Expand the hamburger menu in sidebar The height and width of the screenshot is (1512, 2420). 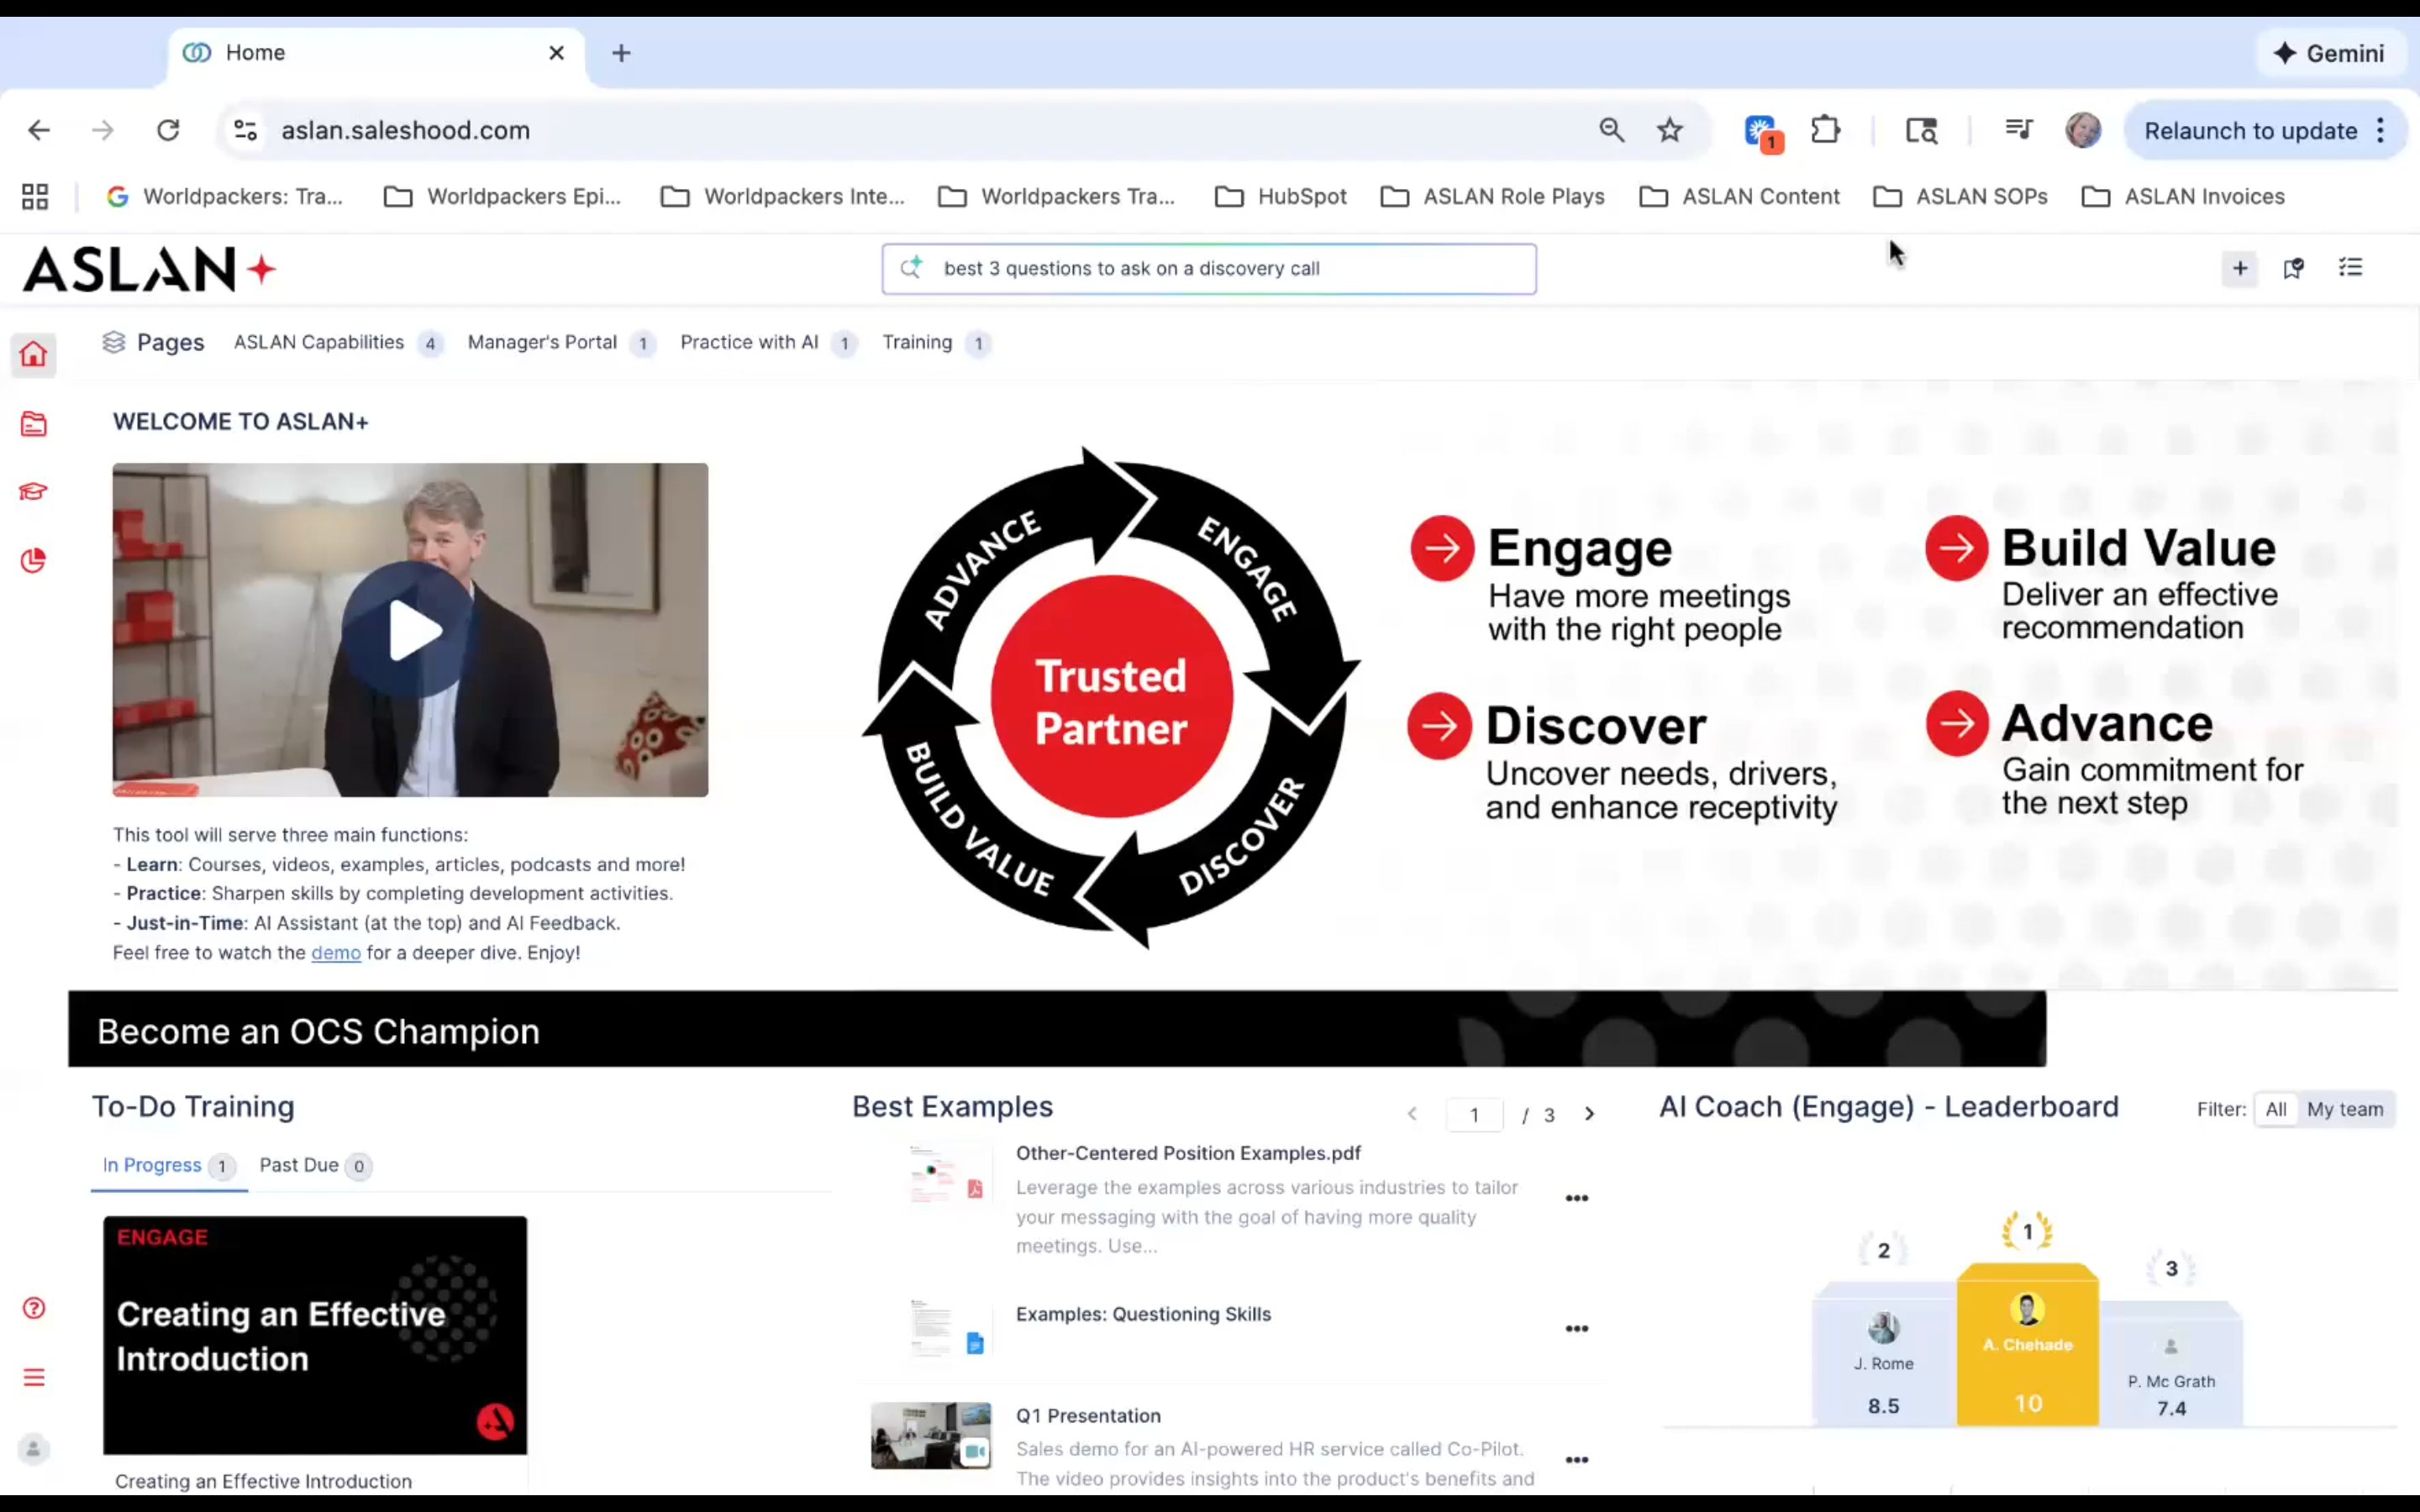coord(33,1378)
